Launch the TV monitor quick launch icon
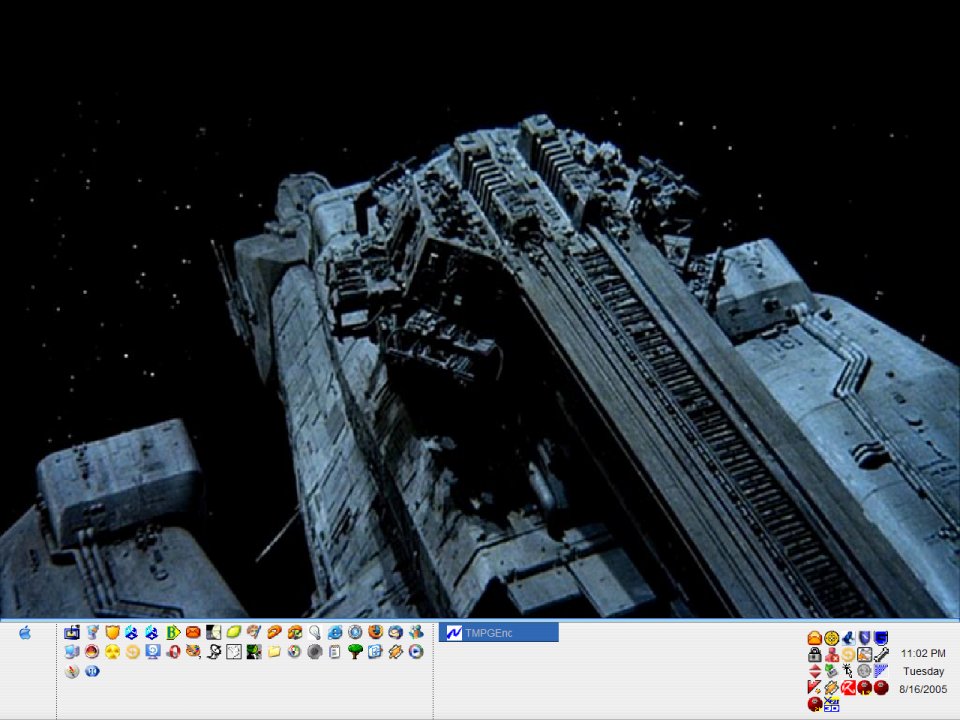The height and width of the screenshot is (720, 960). click(72, 632)
